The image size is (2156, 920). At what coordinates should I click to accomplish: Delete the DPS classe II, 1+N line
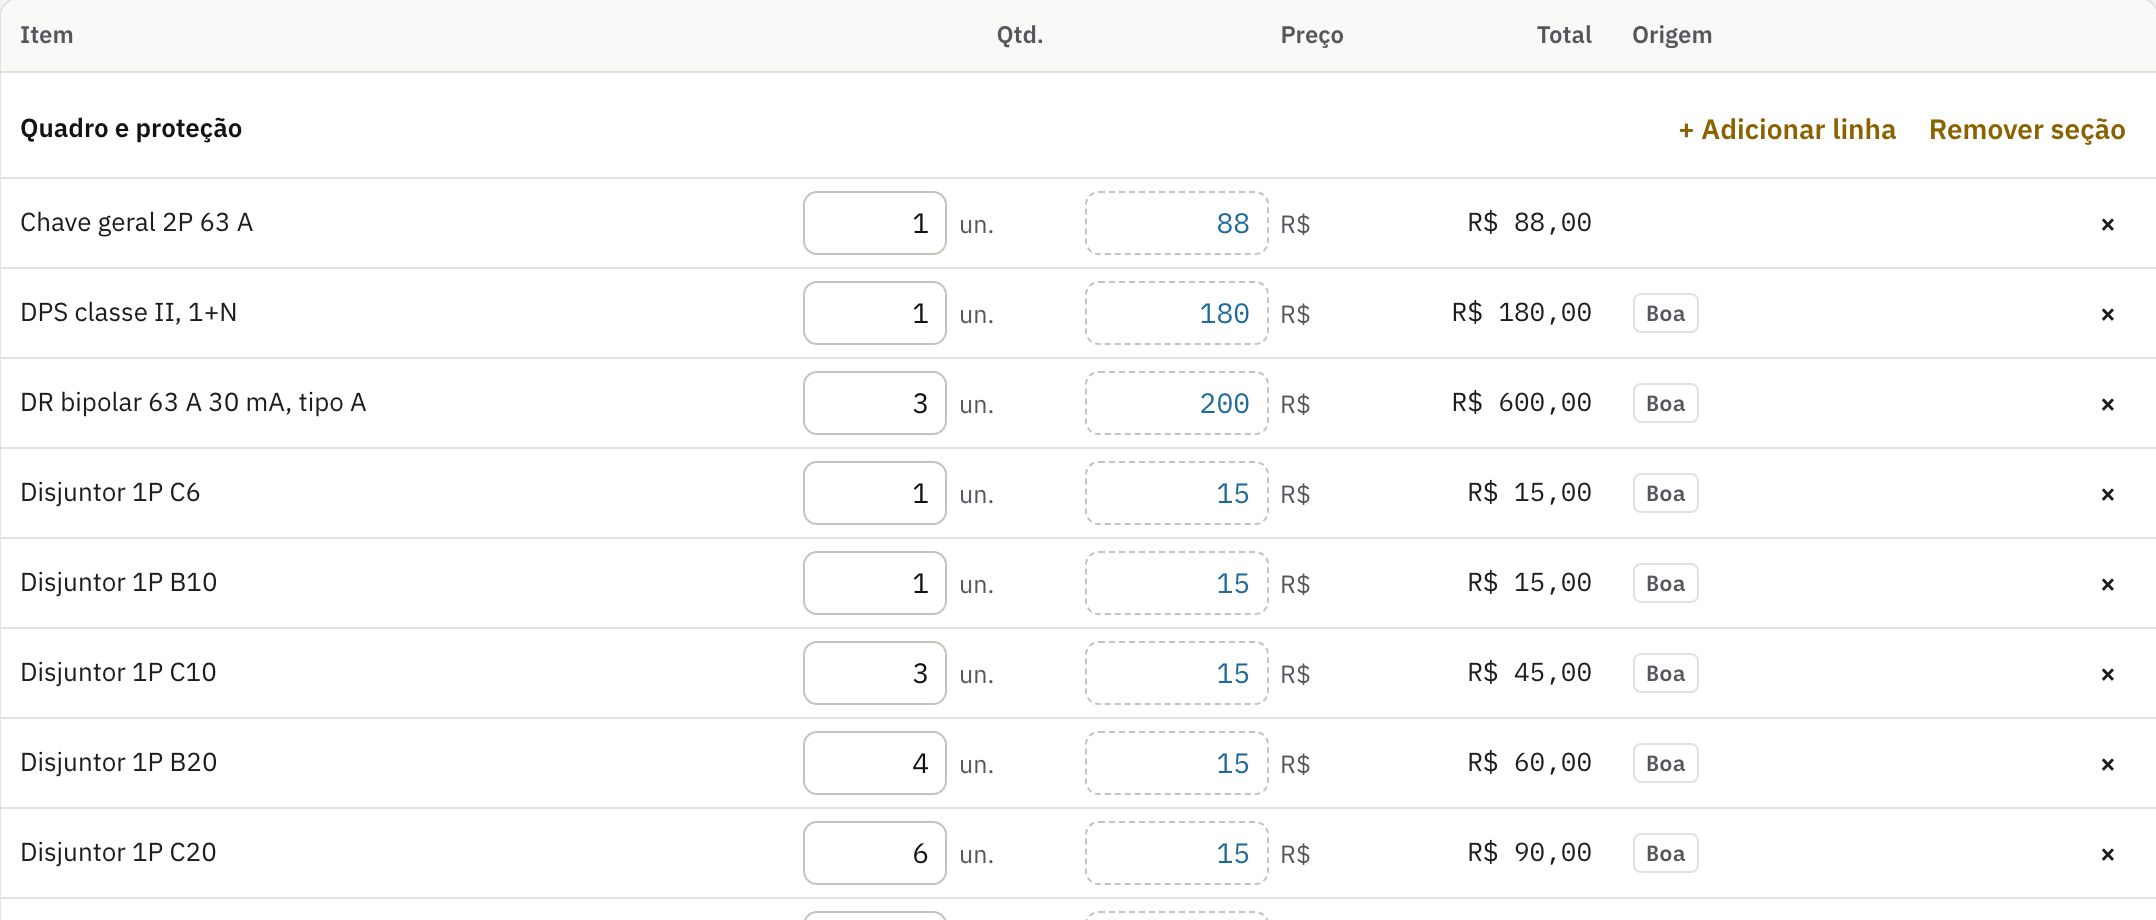tap(2107, 314)
